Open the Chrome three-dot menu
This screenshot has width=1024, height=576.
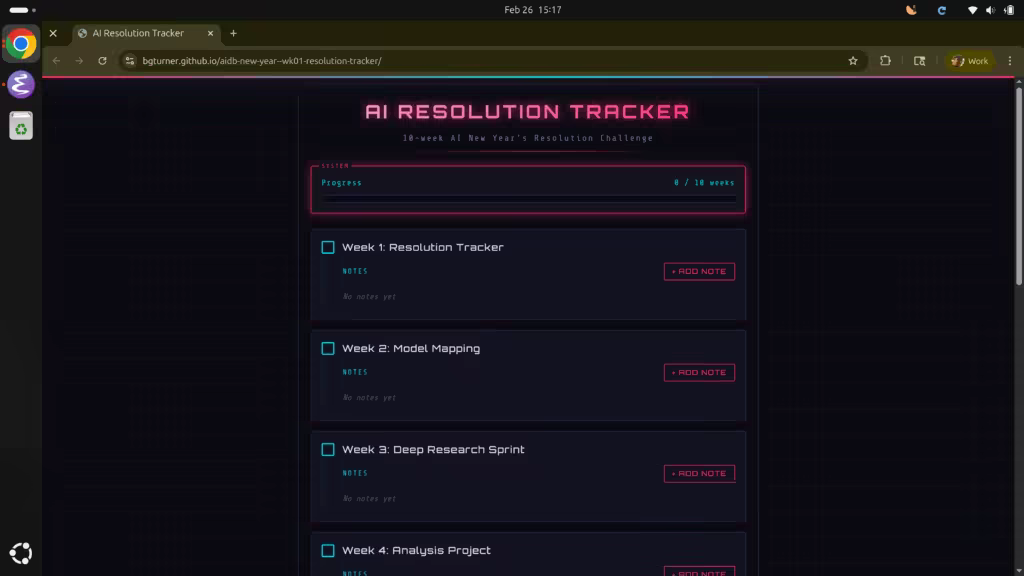tap(1010, 61)
